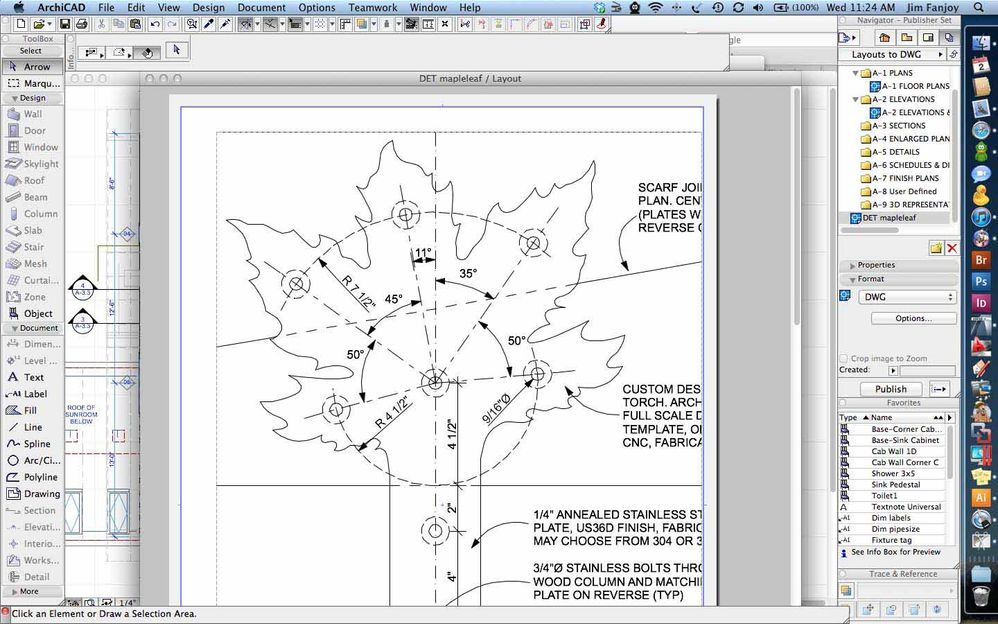The width and height of the screenshot is (998, 624).
Task: Collapse the A-1 PLANS folder
Action: 855,73
